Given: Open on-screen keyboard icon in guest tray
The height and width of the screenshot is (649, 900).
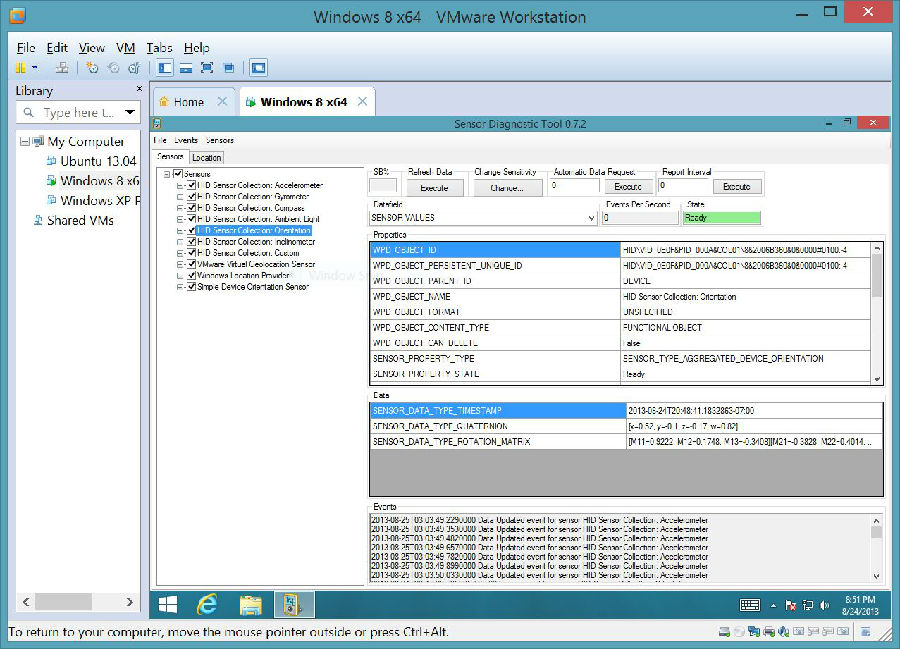Looking at the screenshot, I should coord(749,605).
